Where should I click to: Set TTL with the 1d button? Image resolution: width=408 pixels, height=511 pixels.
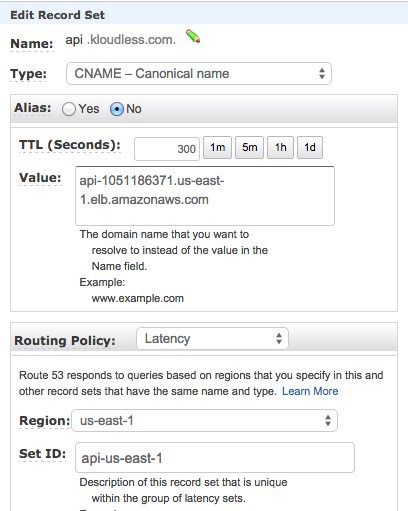310,147
